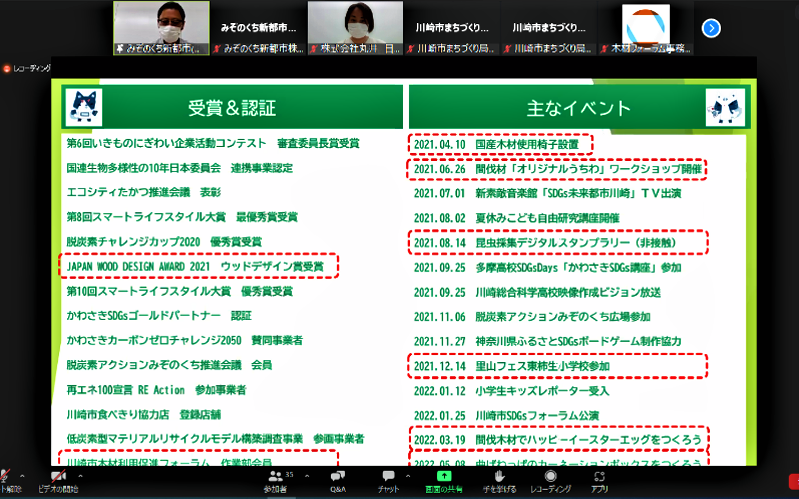Click the cat mascot image in 受賞&認証 header

pos(84,108)
